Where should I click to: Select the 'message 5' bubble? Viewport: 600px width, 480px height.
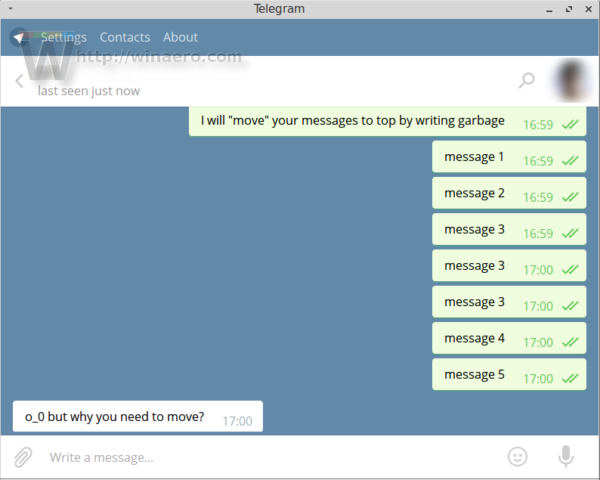tap(509, 374)
